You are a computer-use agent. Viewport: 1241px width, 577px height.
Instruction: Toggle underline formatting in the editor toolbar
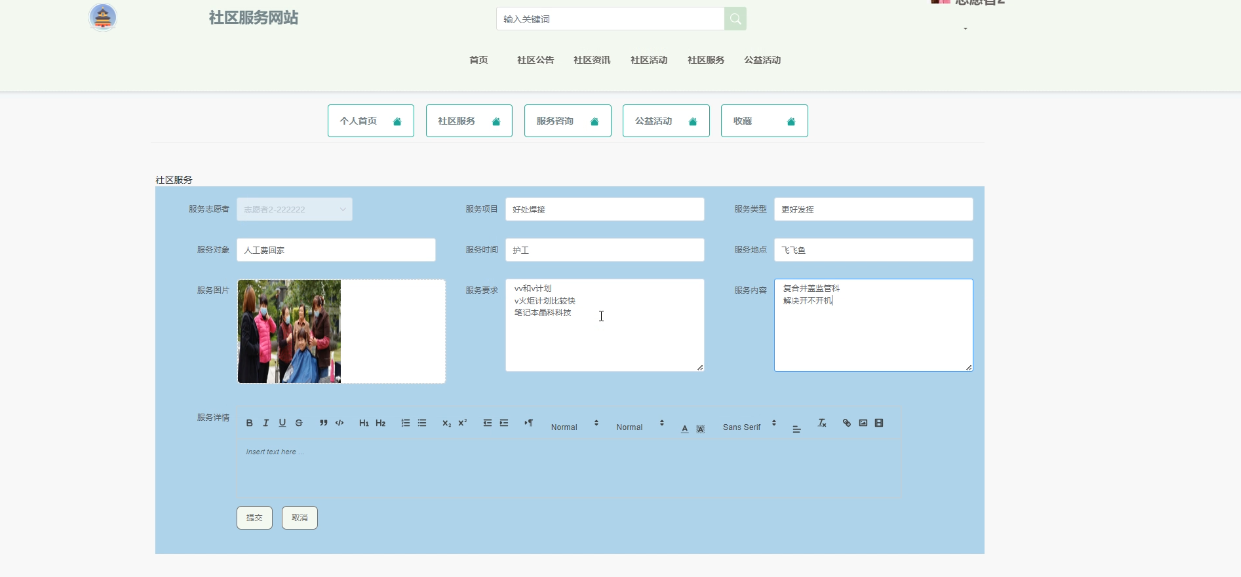pos(282,423)
